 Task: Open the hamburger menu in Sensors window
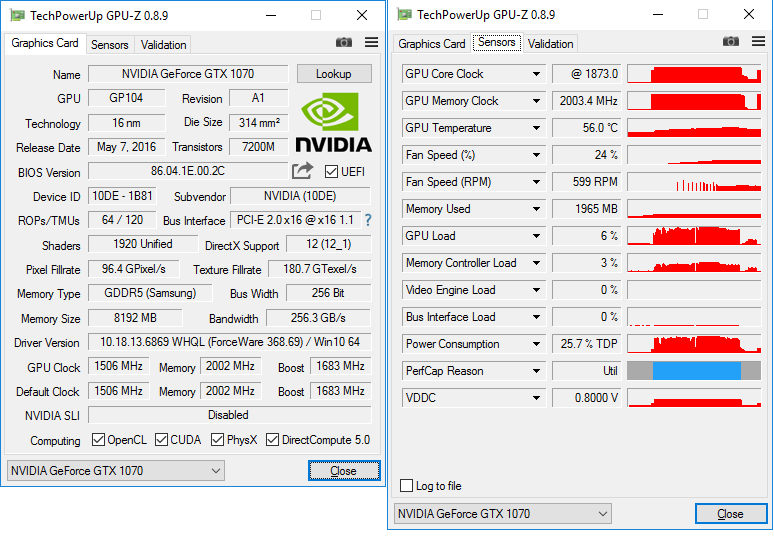click(x=758, y=42)
